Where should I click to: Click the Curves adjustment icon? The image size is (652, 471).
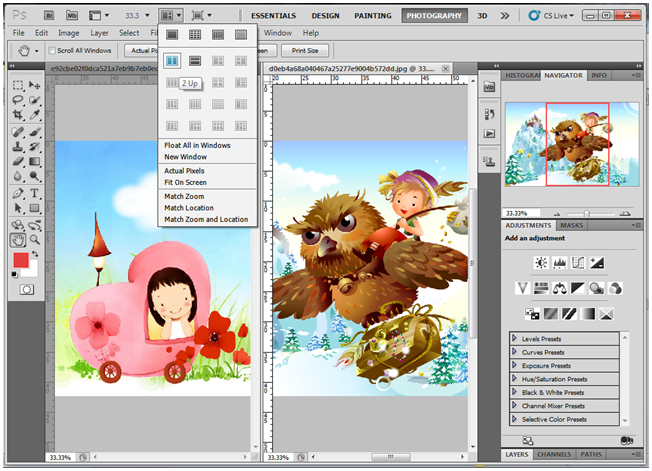(x=579, y=263)
